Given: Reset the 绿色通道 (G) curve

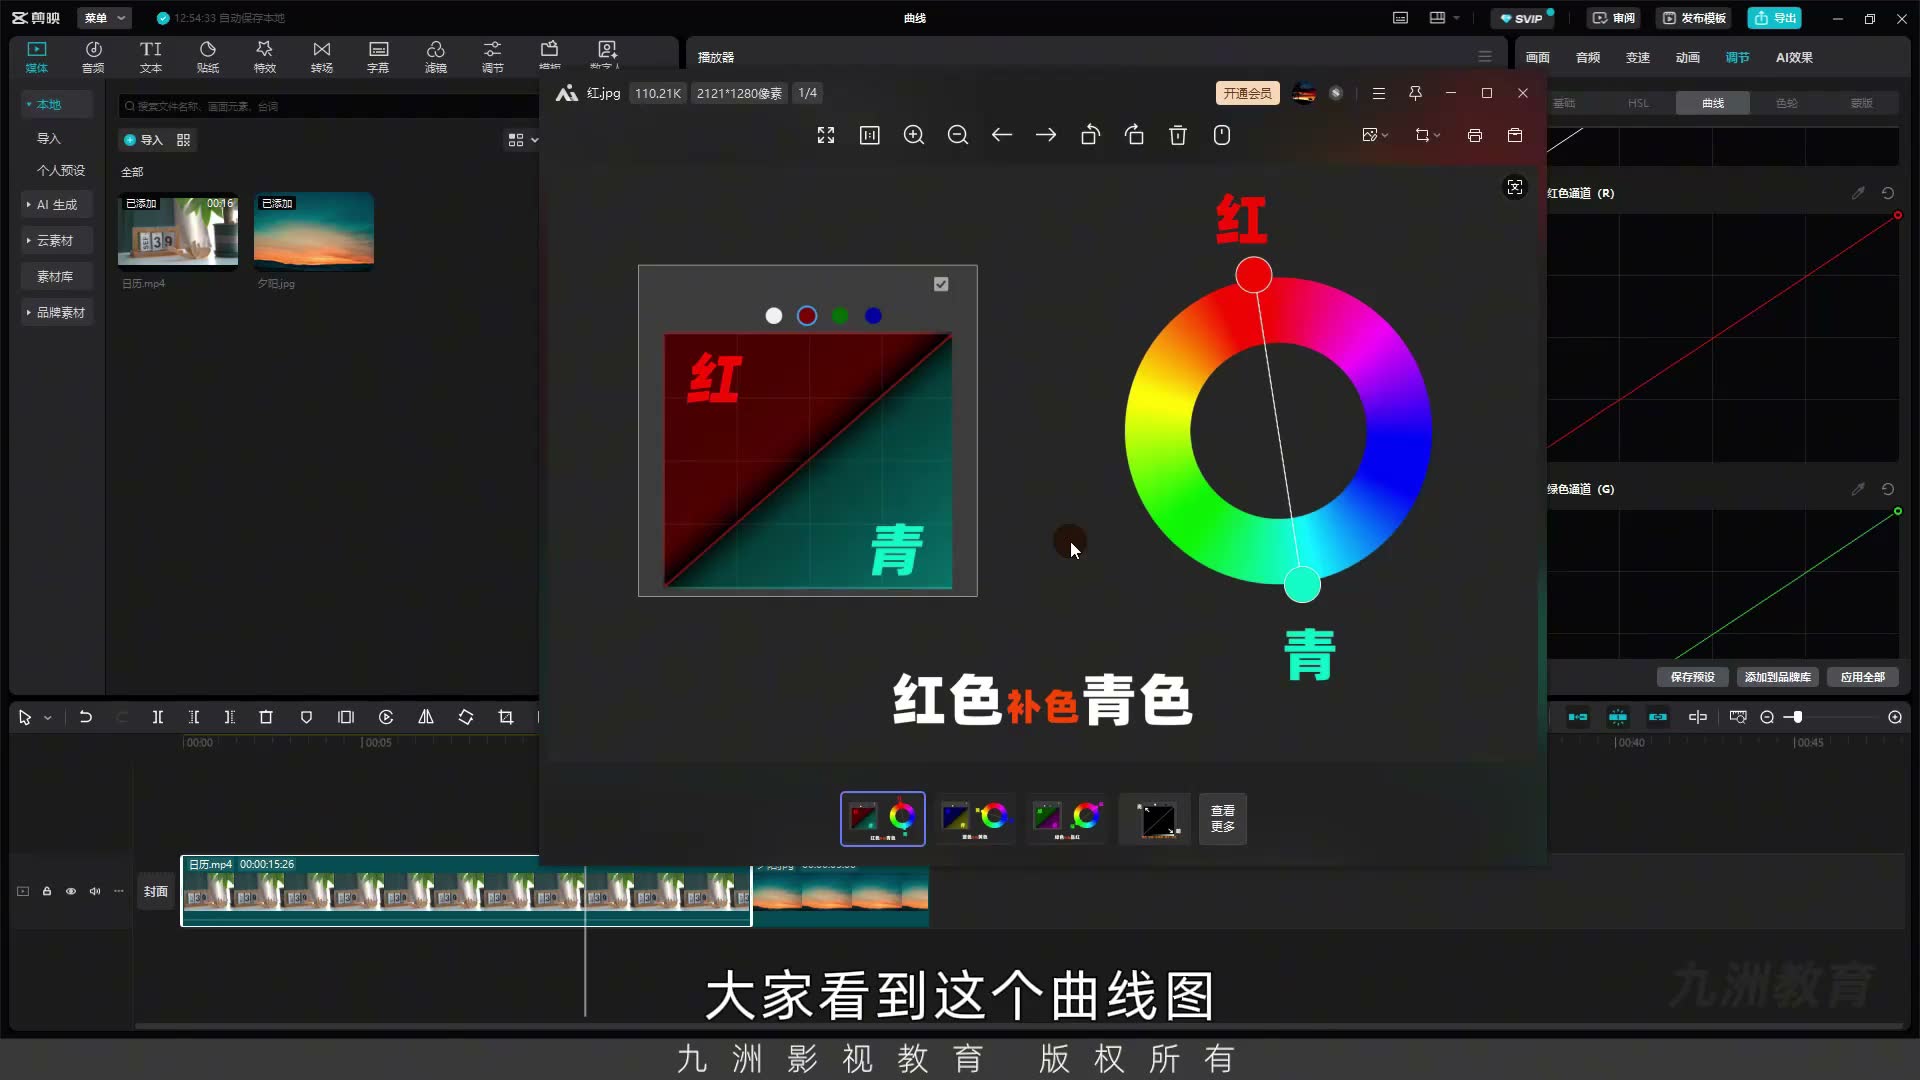Looking at the screenshot, I should click(1888, 489).
